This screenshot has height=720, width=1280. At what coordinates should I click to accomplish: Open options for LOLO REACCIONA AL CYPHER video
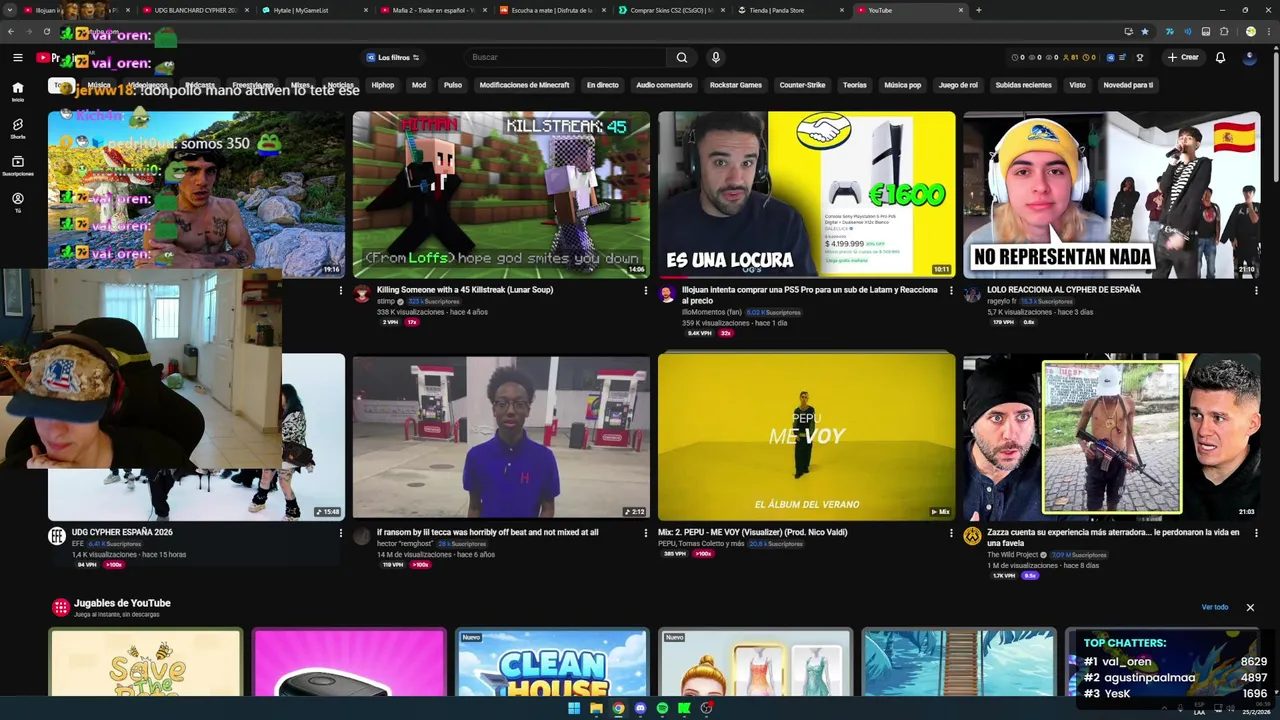1256,291
